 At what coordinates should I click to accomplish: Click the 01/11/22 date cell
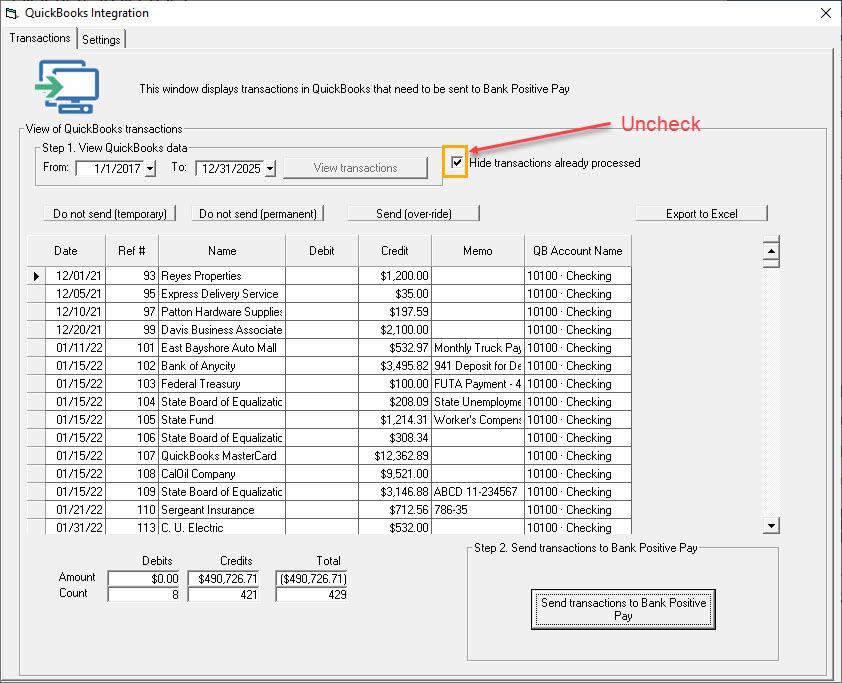(76, 348)
